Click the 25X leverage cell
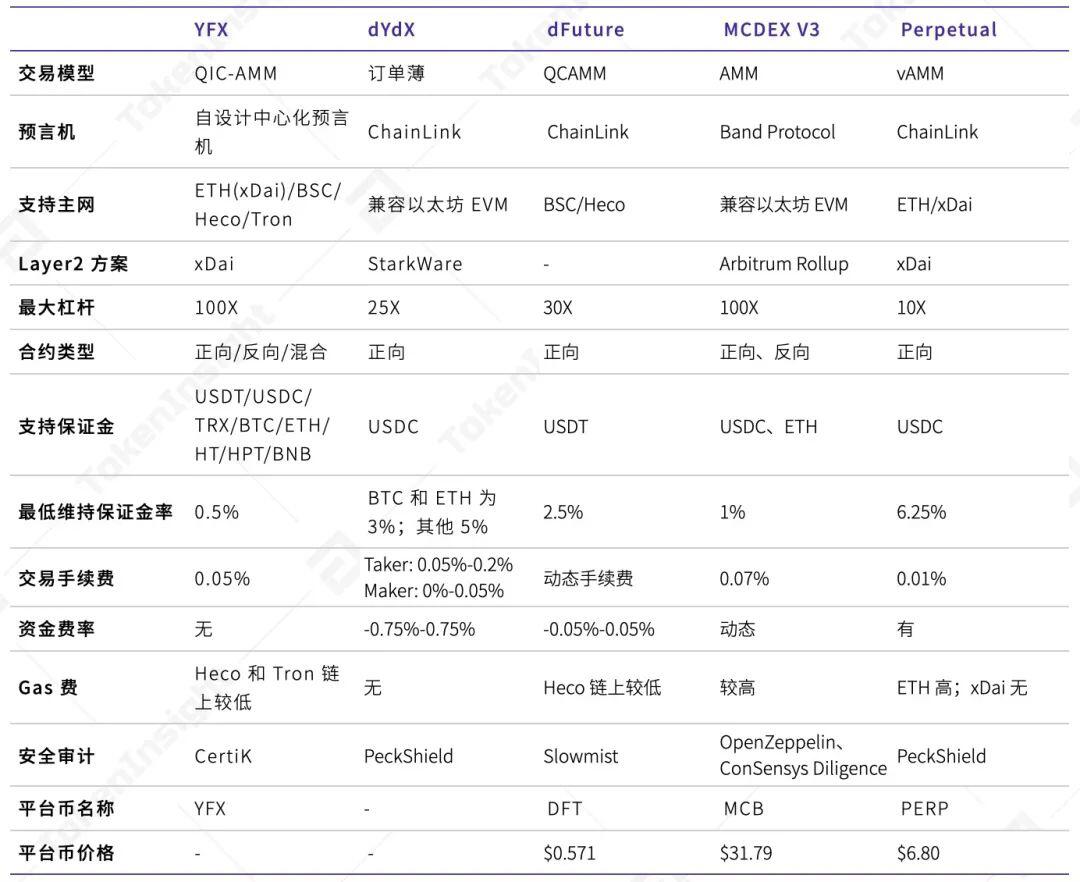 click(384, 307)
